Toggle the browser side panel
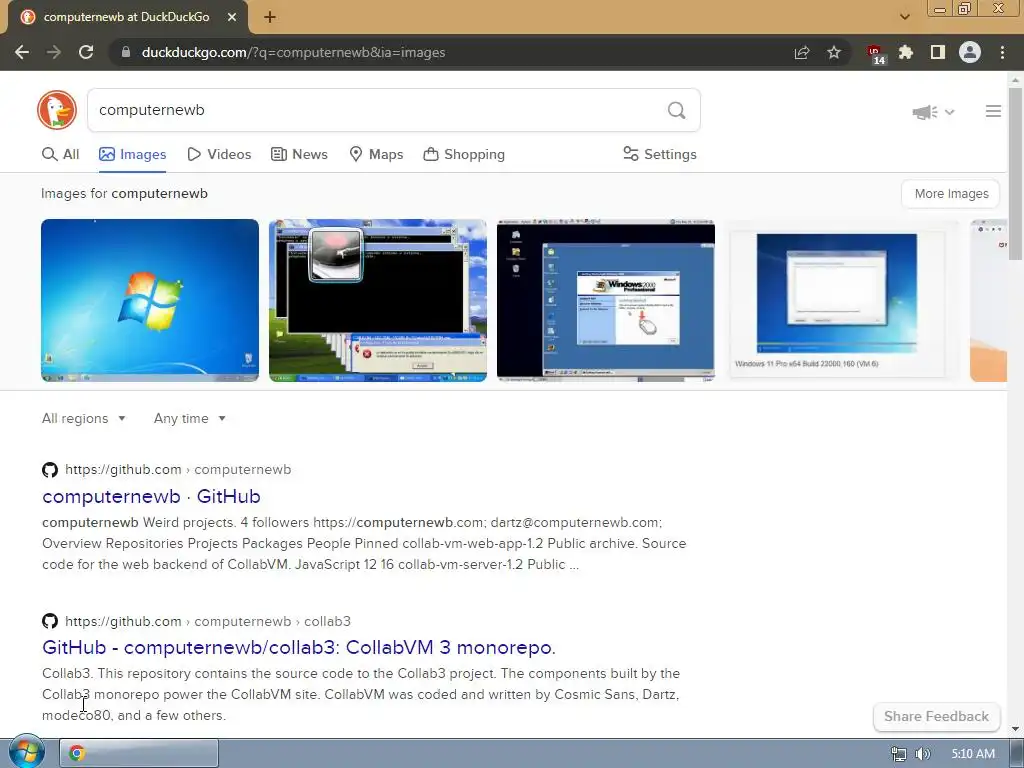Screen dimensions: 1024x768 click(938, 52)
